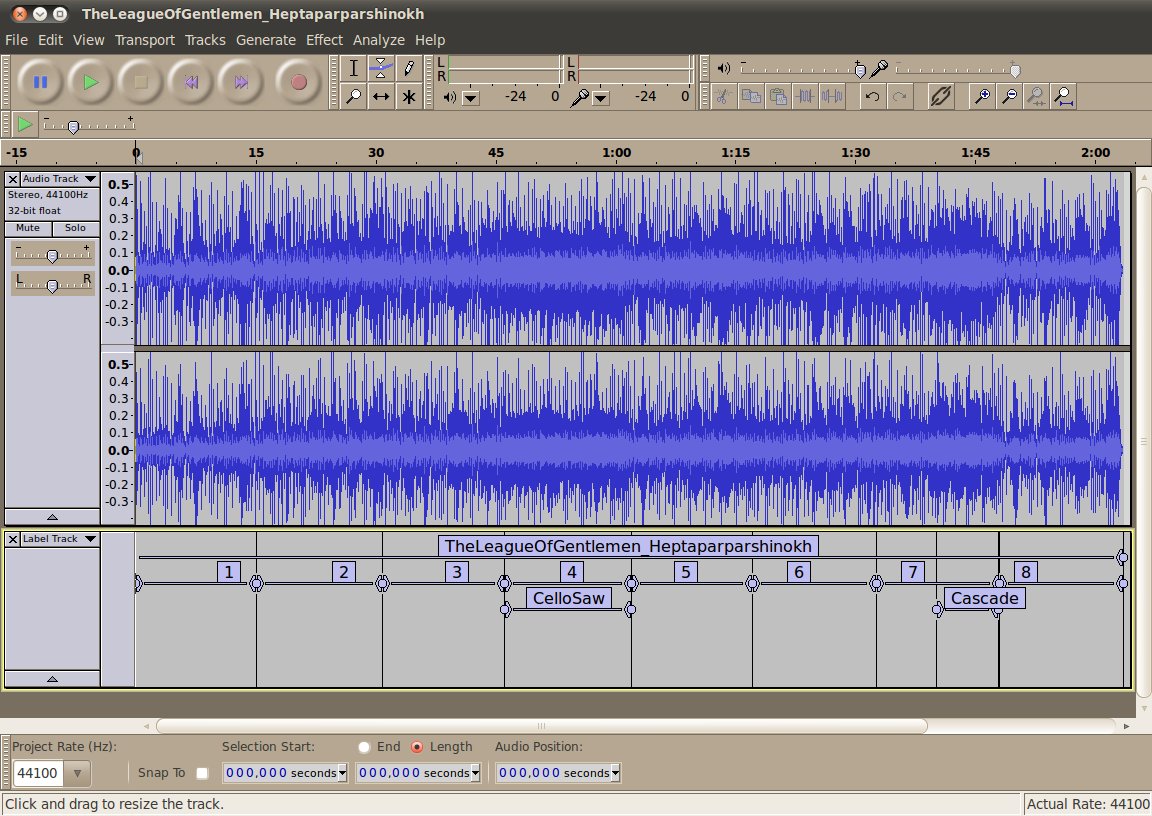Activate the Multi-Tool asterisk icon
Screen dimensions: 1152x816
coord(408,97)
